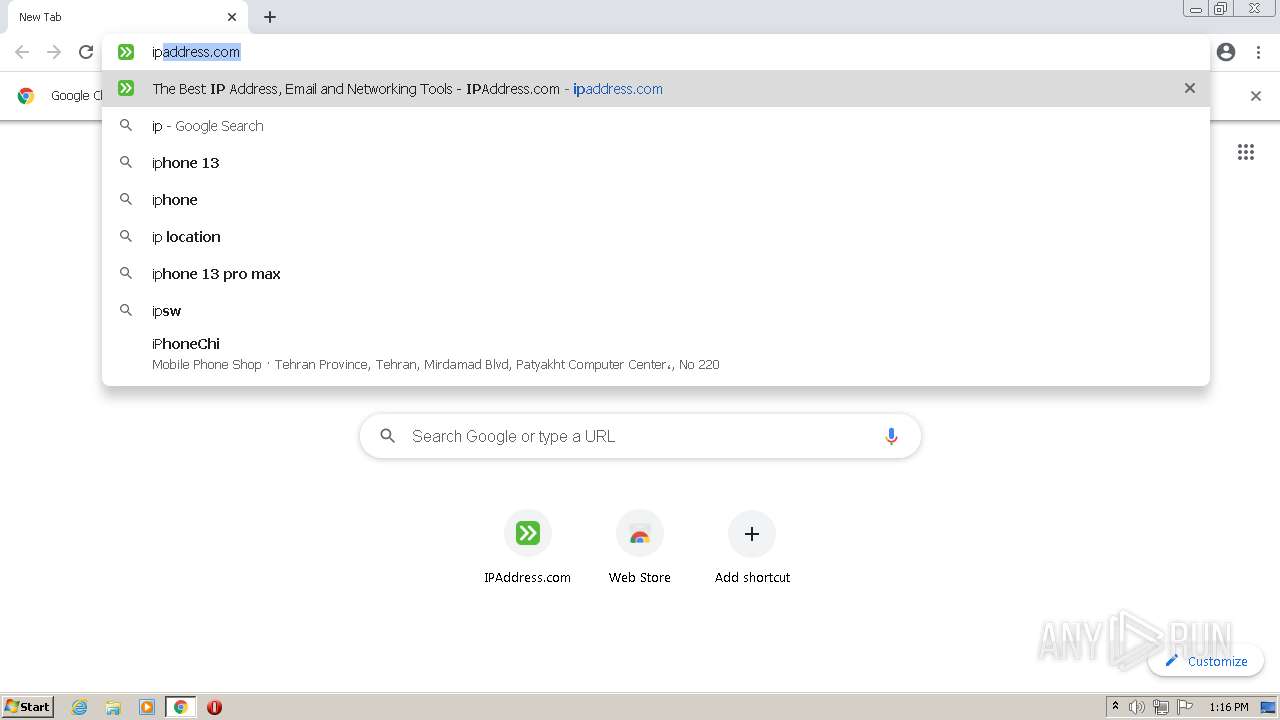
Task: Select the 'iphone 13 pro max' suggestion
Action: [x=656, y=274]
